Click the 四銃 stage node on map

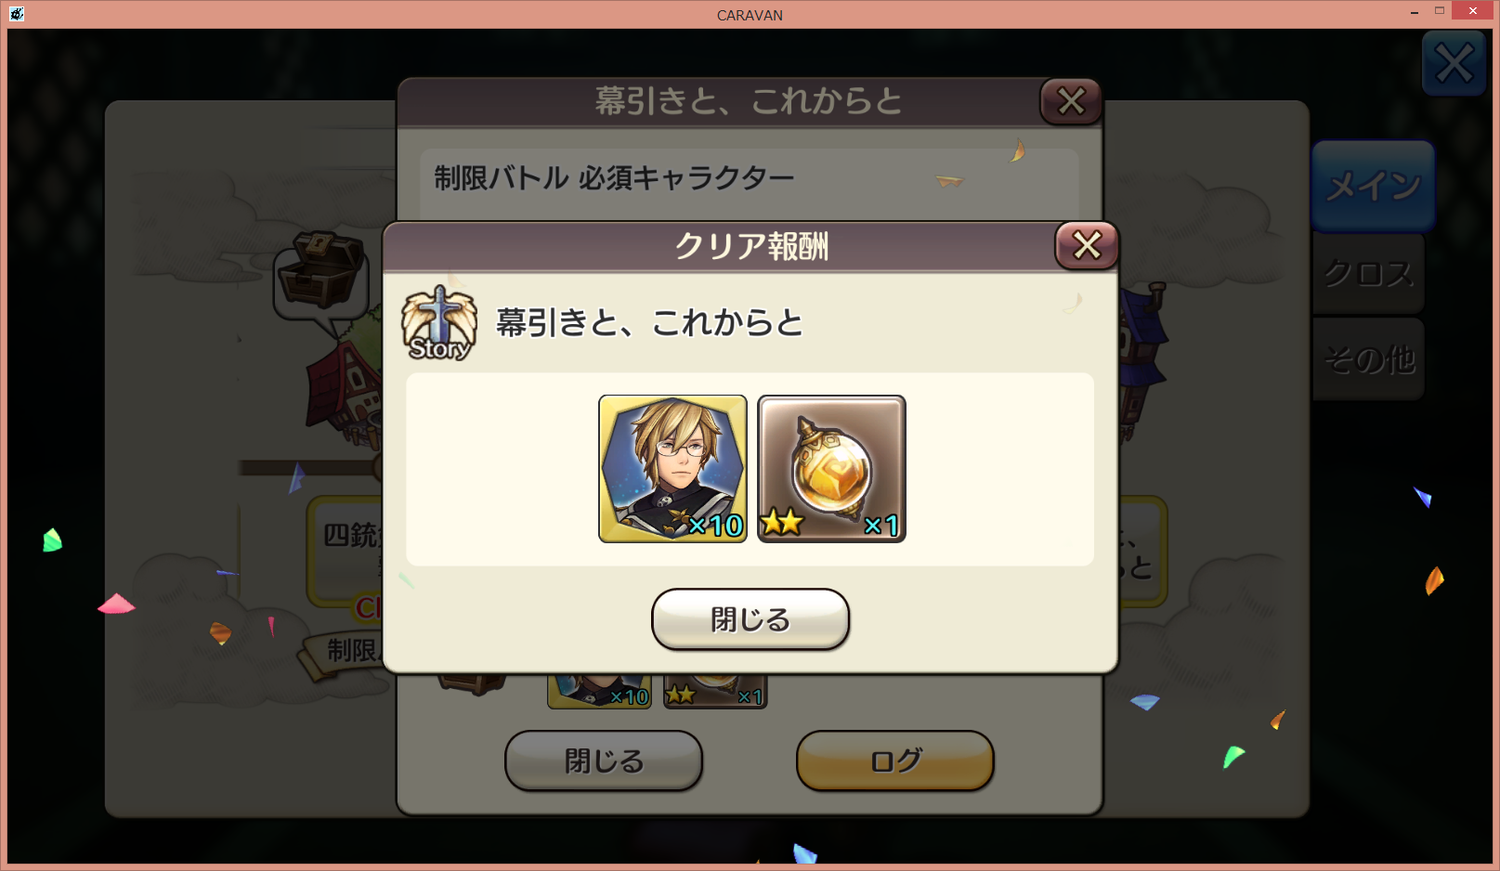point(349,536)
